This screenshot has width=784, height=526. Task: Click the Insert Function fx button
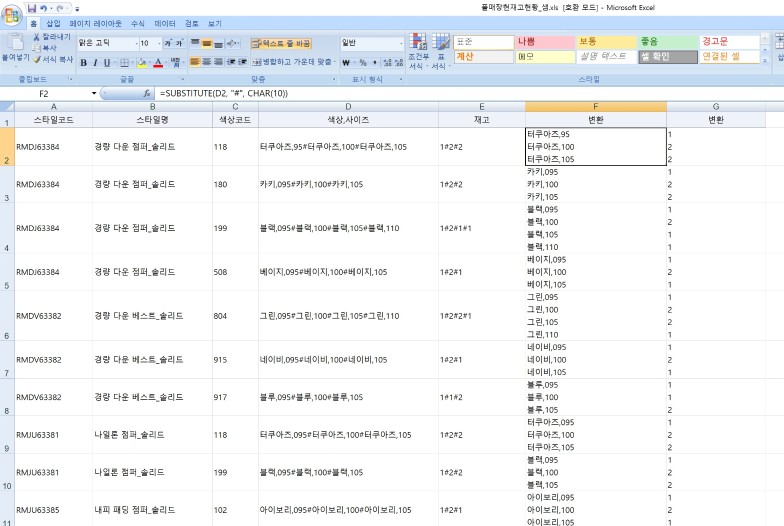click(x=147, y=94)
